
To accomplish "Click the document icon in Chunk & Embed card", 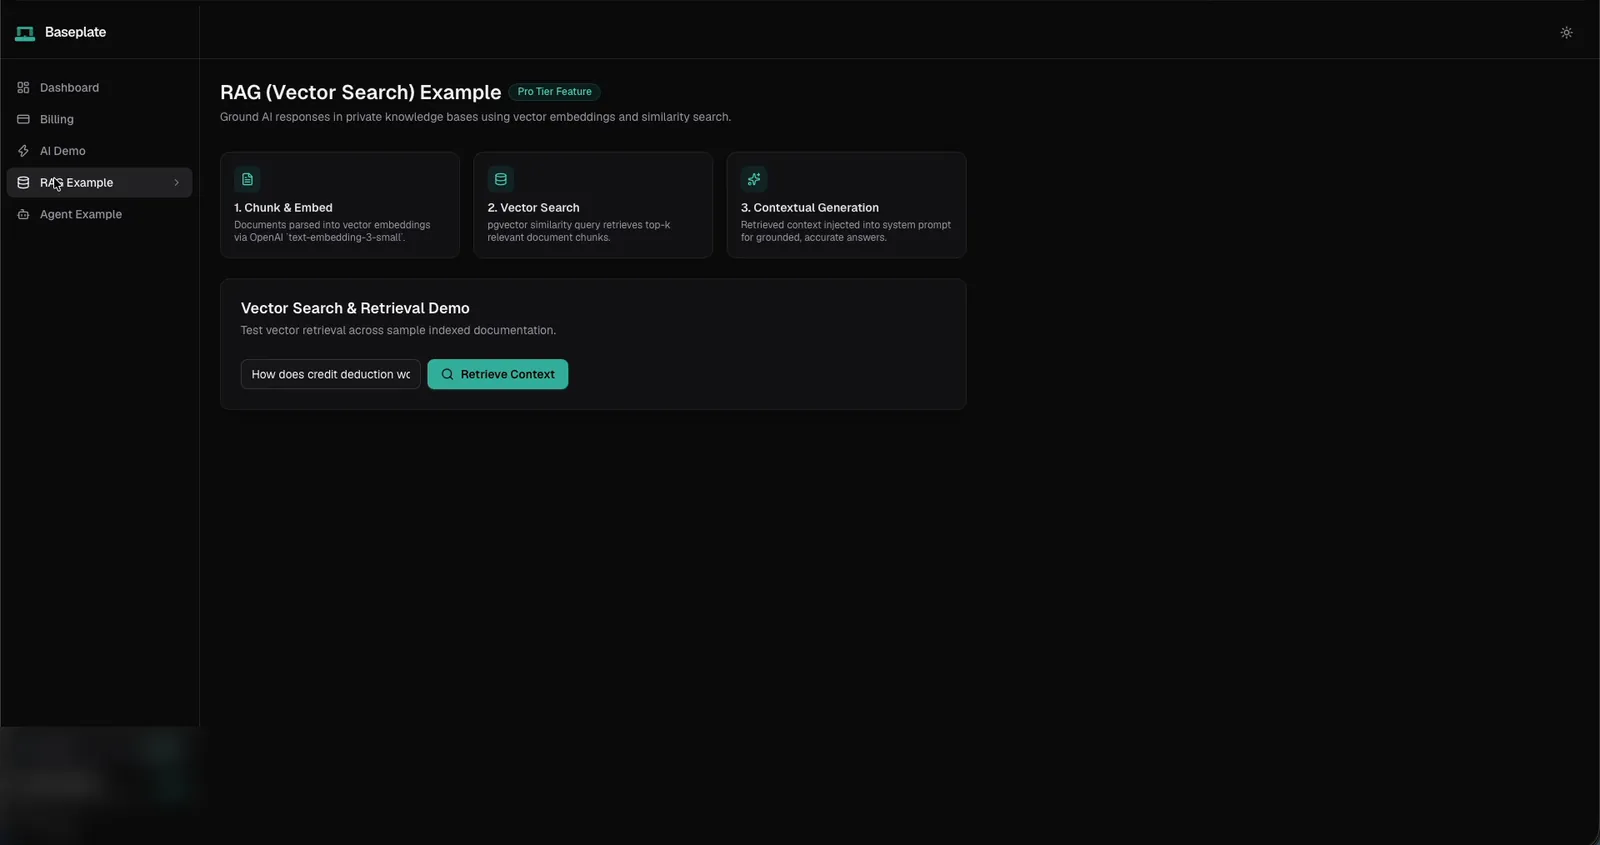I will click(247, 180).
